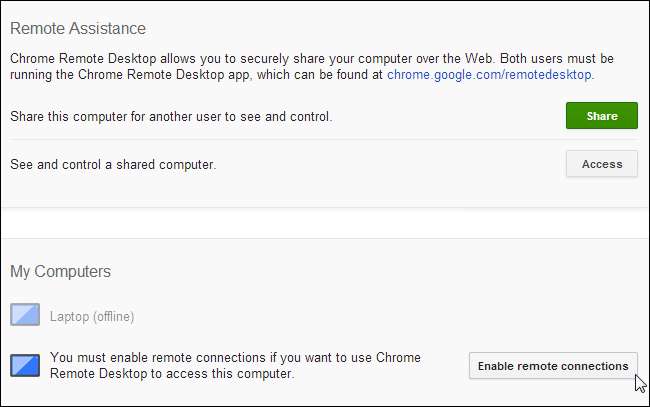Click the "You must enable remote connections" message

tap(235, 358)
